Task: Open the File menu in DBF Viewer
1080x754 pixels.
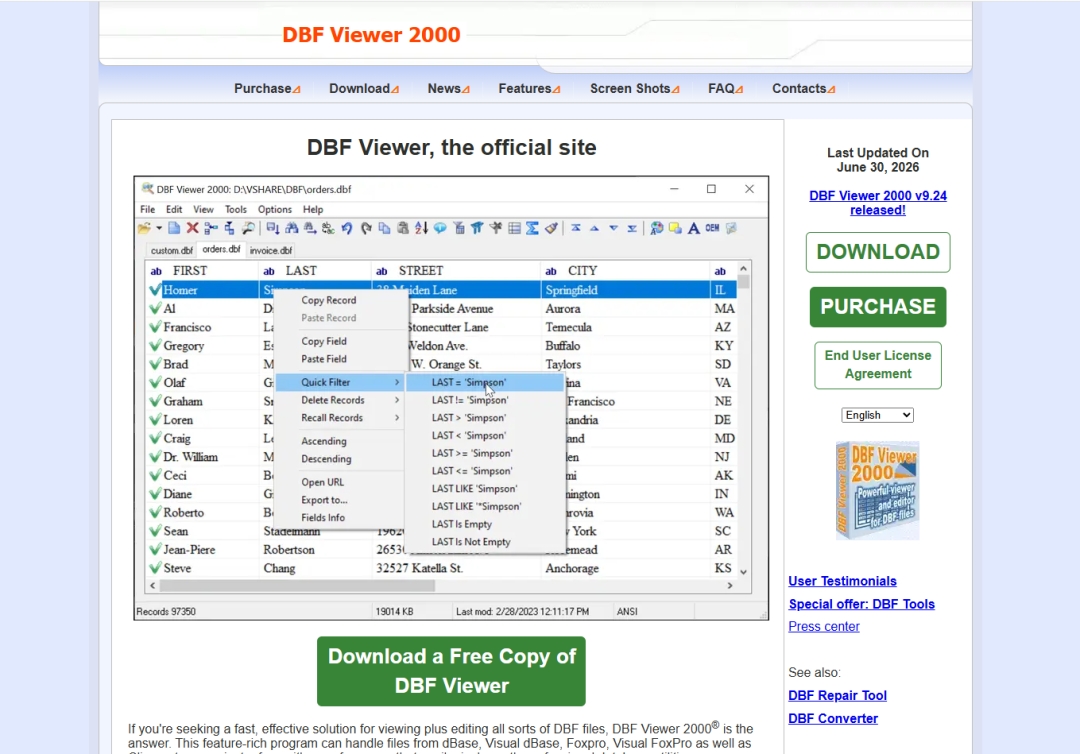Action: point(147,209)
